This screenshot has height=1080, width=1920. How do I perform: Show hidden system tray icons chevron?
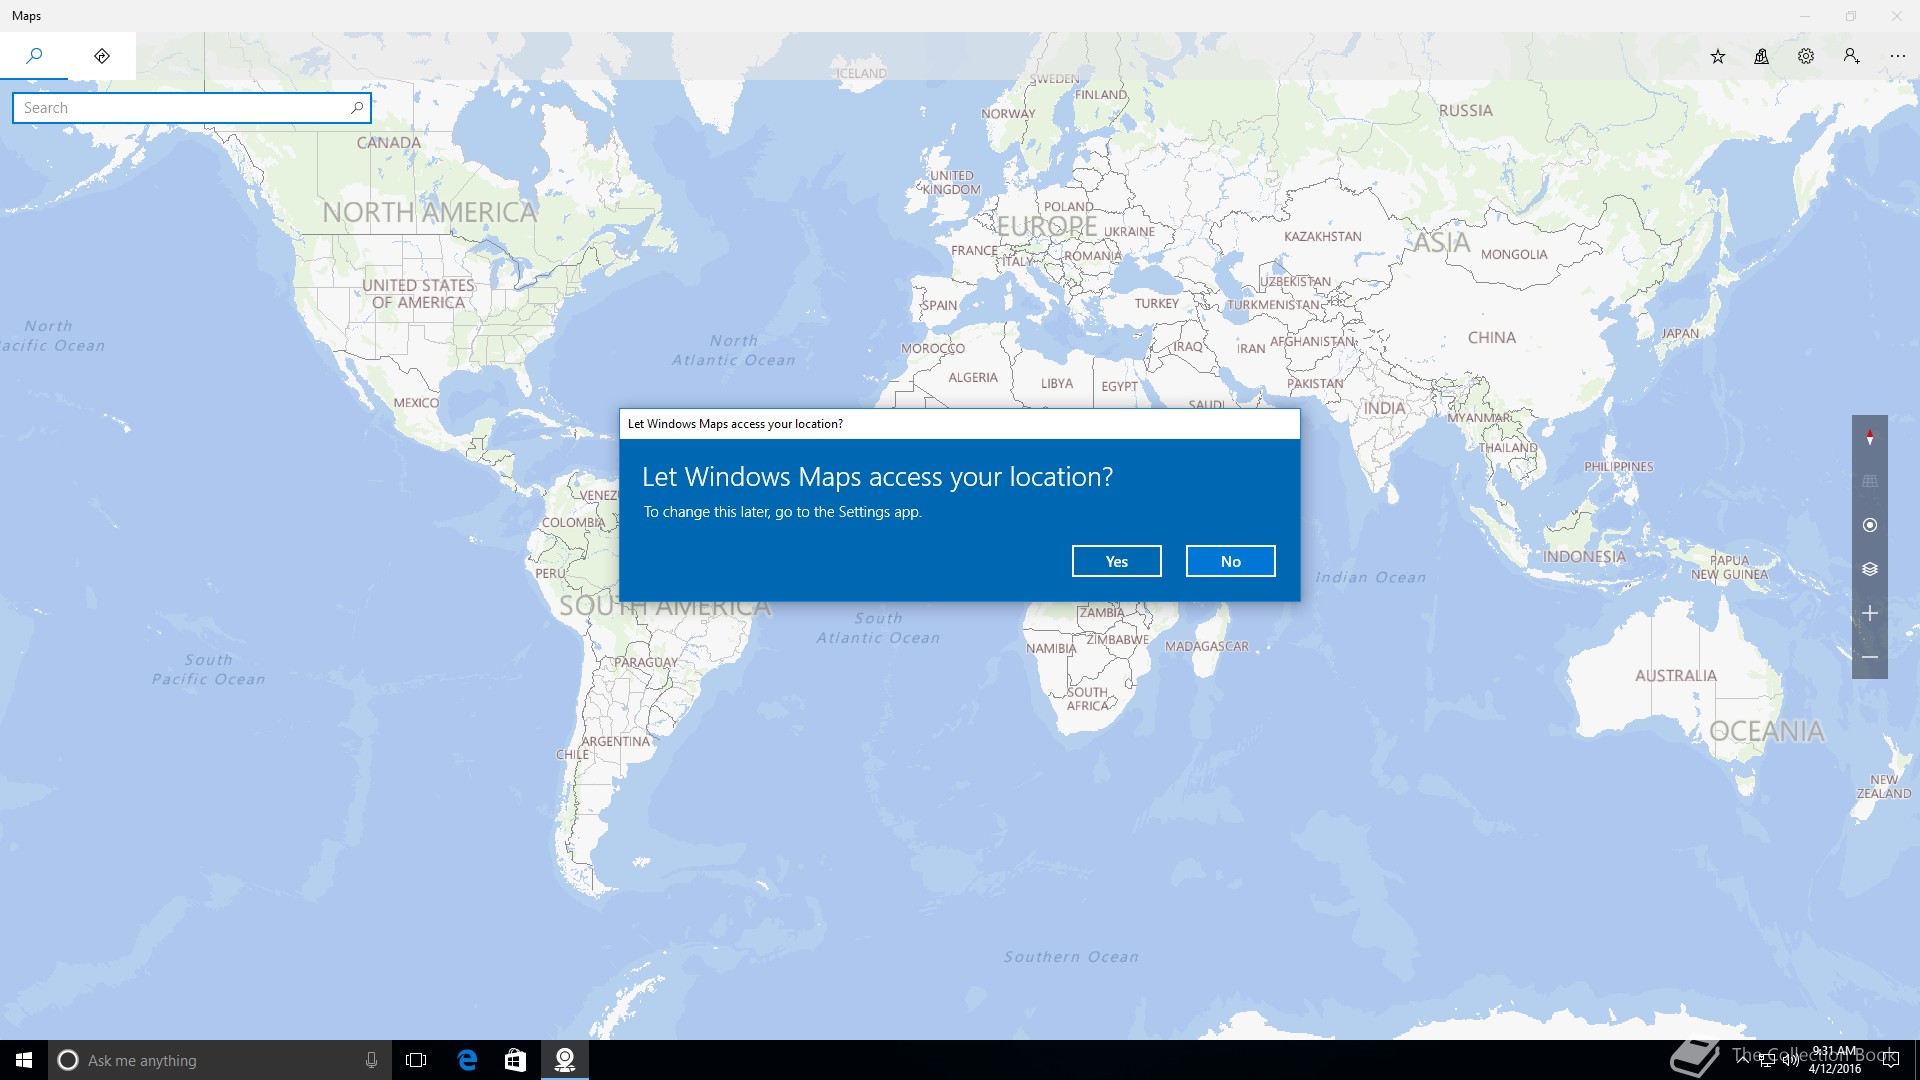[1744, 1059]
